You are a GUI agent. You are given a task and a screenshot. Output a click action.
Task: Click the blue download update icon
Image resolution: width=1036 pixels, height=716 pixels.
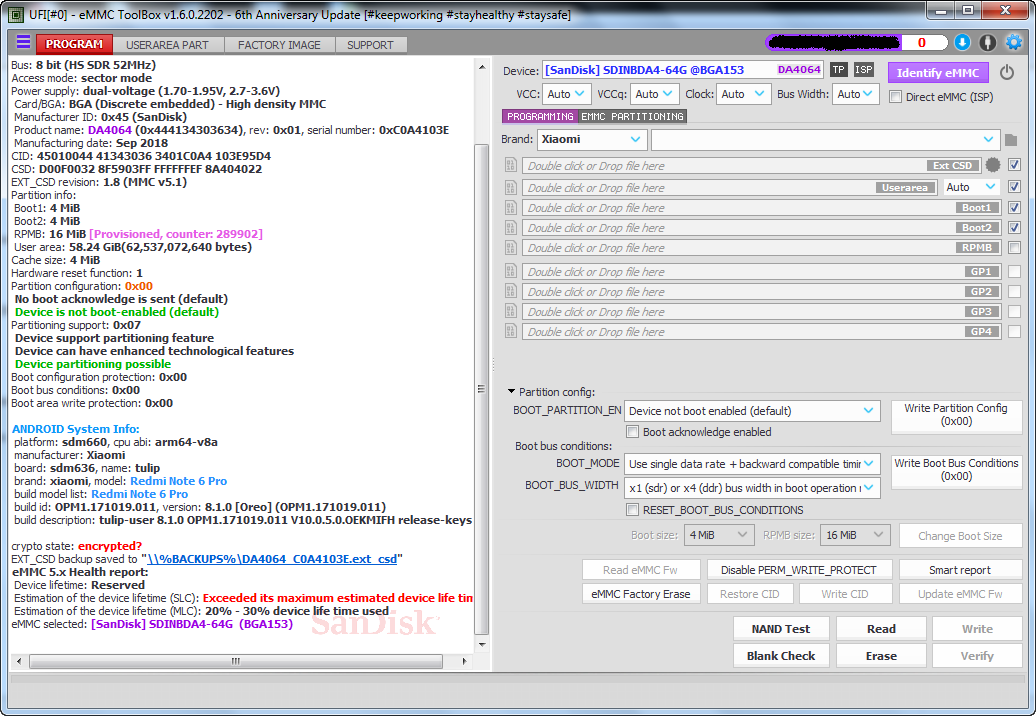coord(963,42)
